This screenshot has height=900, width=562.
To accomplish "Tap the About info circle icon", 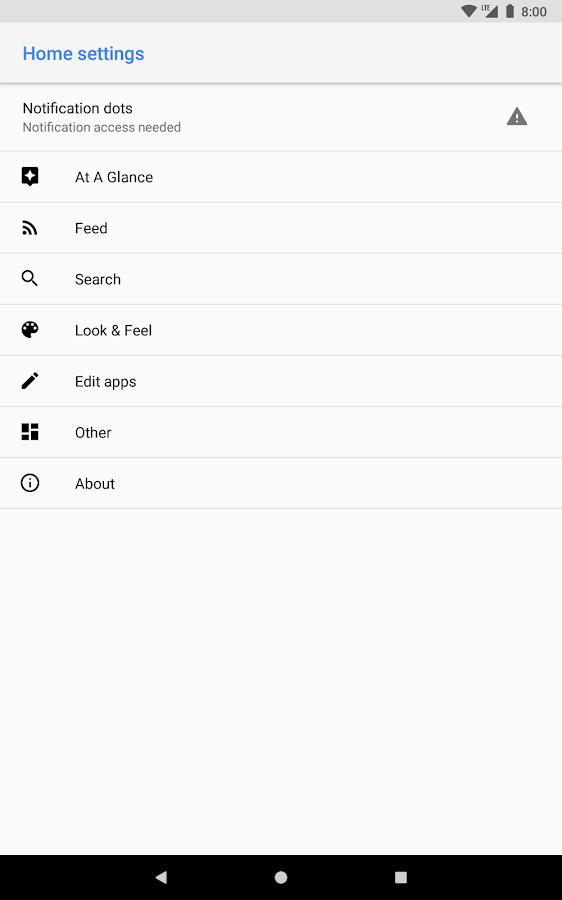I will coord(30,483).
